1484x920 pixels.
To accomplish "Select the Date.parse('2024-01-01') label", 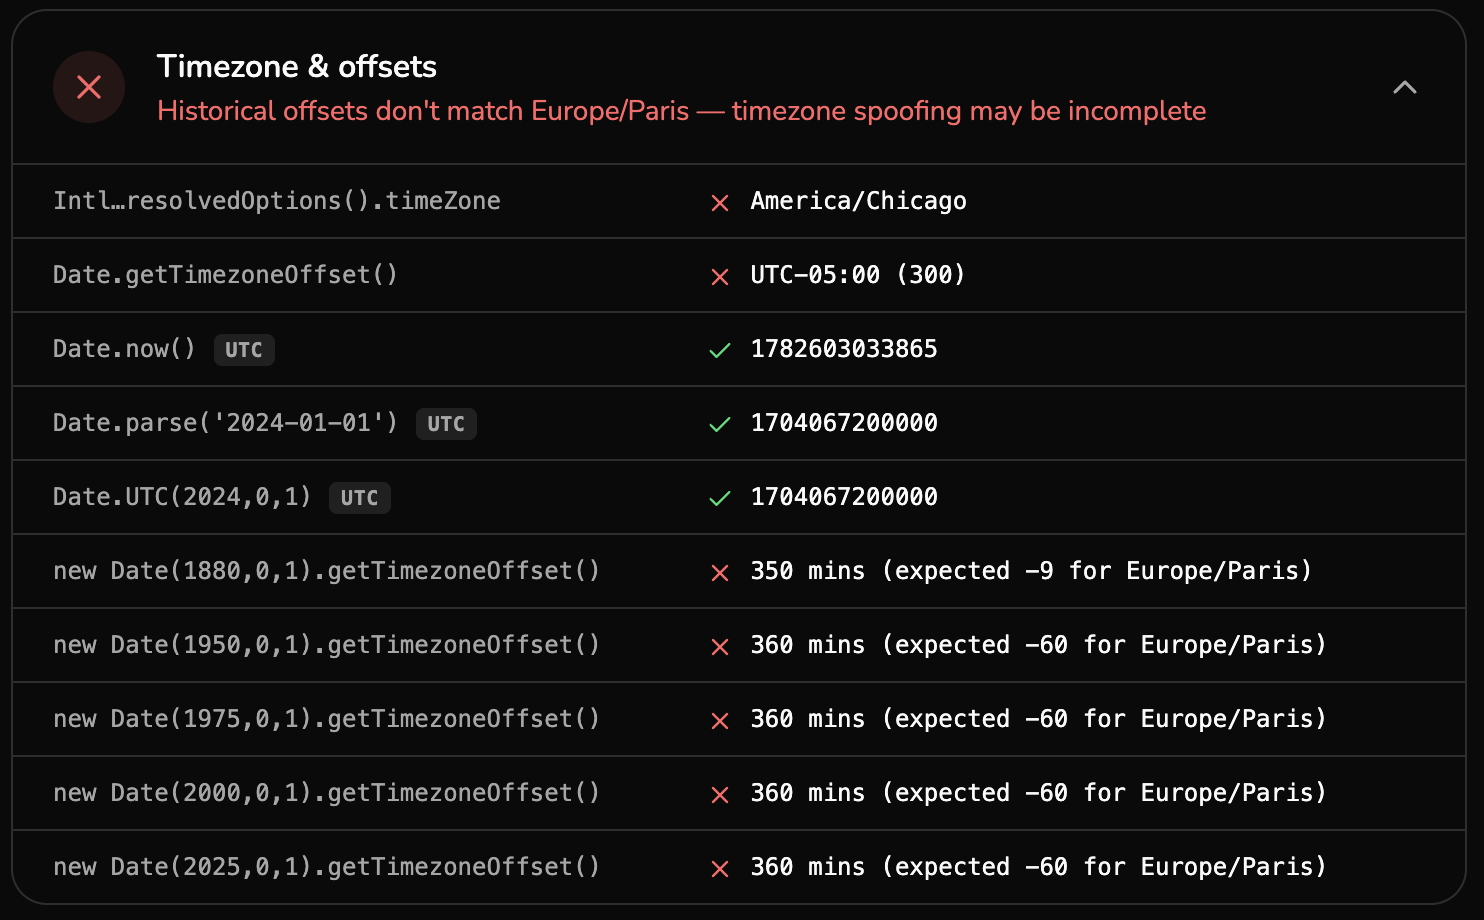I will tap(226, 423).
